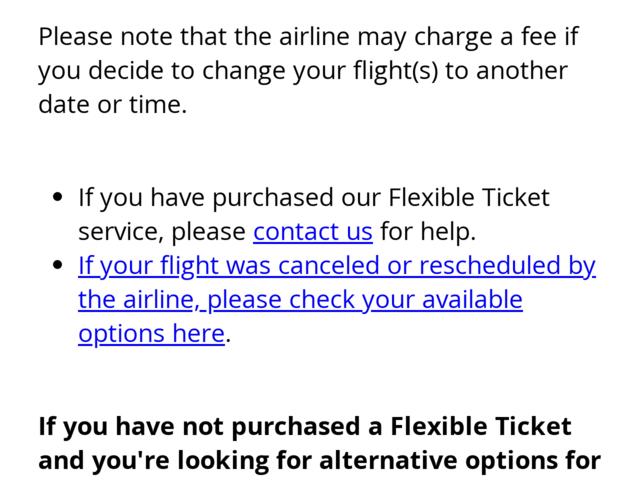The image size is (640, 480).
Task: Click the words "to another" in the notice
Action: pyautogui.click(x=506, y=71)
